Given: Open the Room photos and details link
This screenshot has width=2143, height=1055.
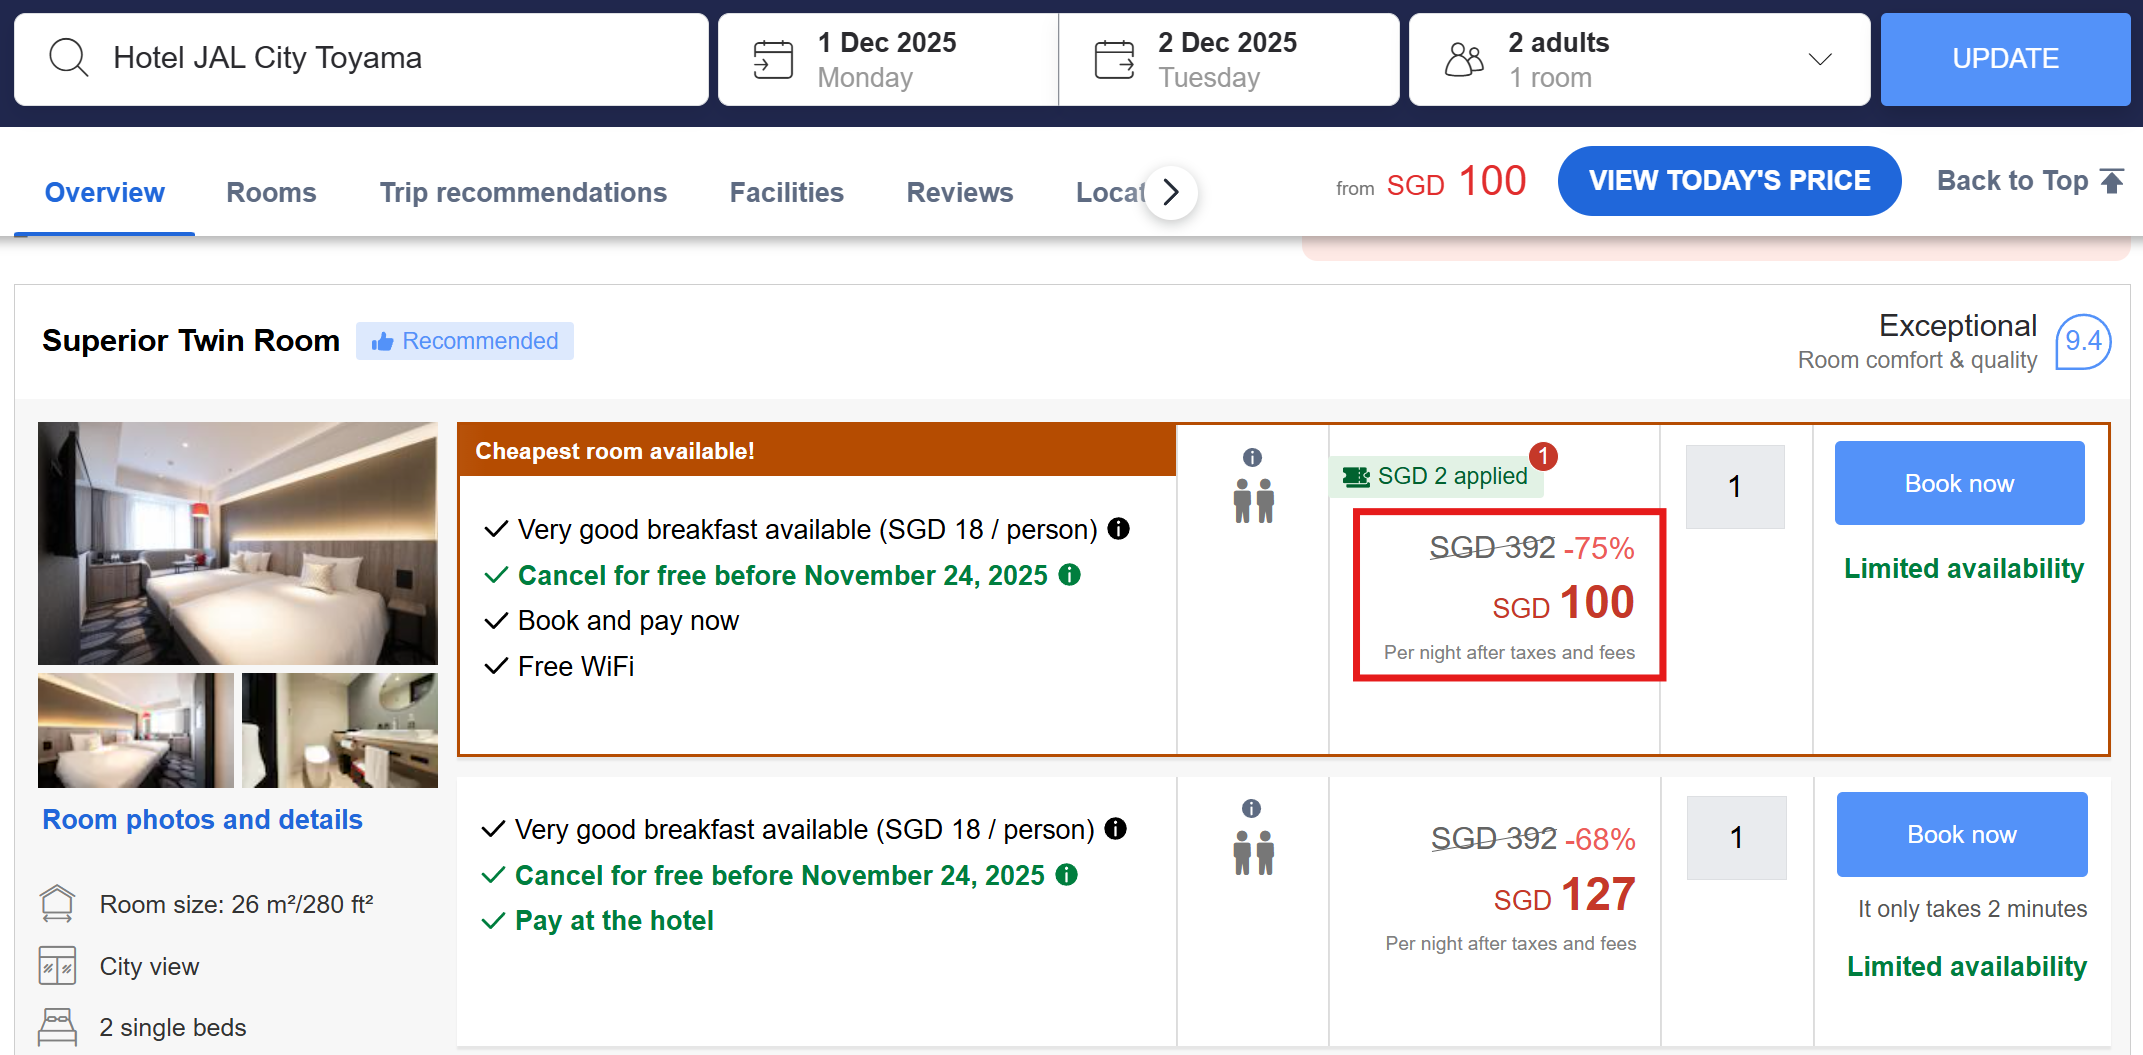Looking at the screenshot, I should (x=202, y=819).
